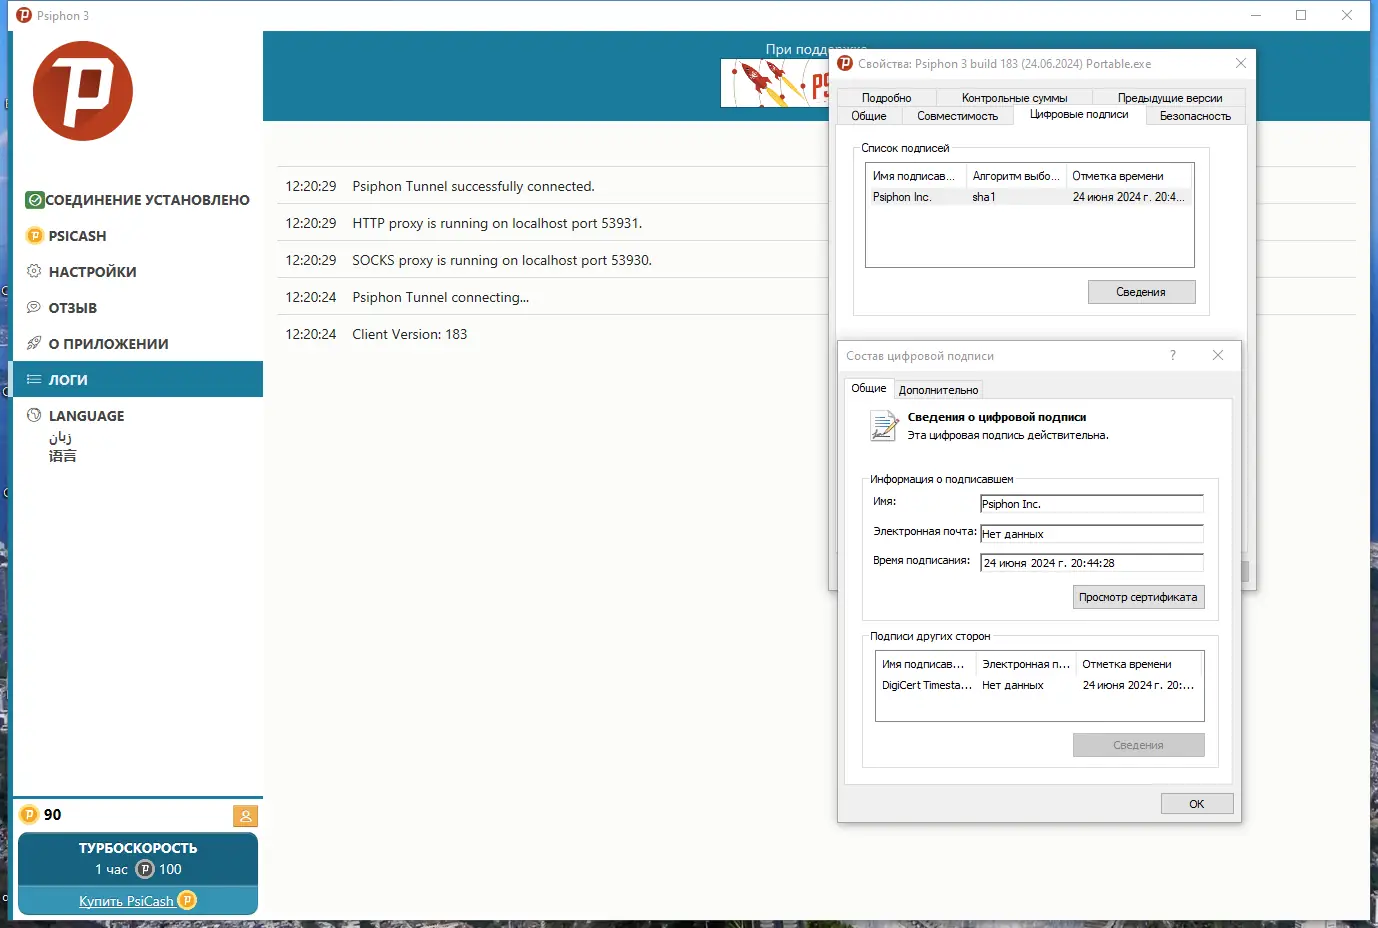Screen dimensions: 1378x928
Task: Open the Предыдущие версии tab
Action: pos(1170,98)
